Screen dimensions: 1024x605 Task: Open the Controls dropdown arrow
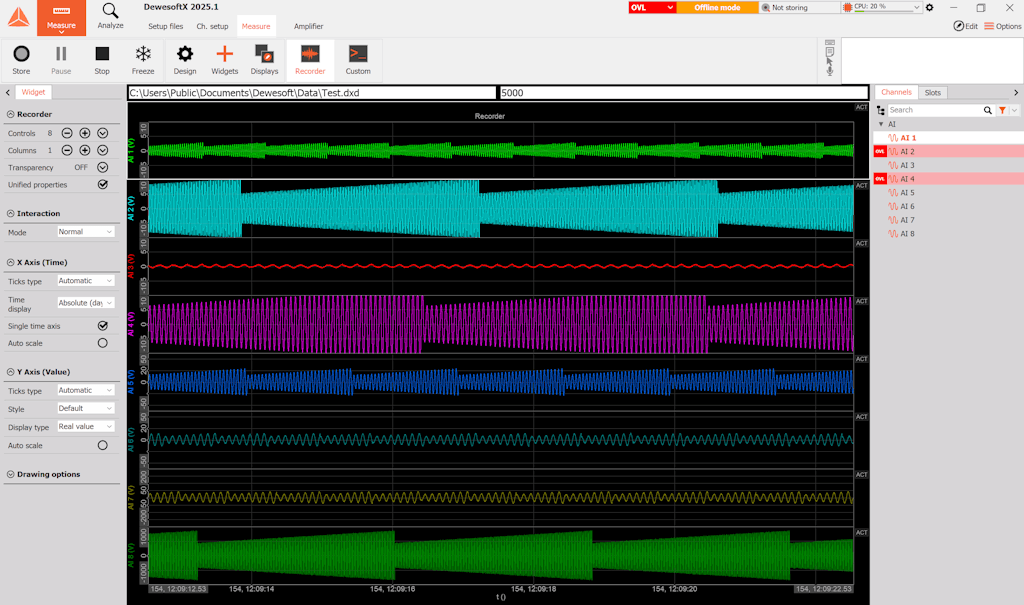103,133
